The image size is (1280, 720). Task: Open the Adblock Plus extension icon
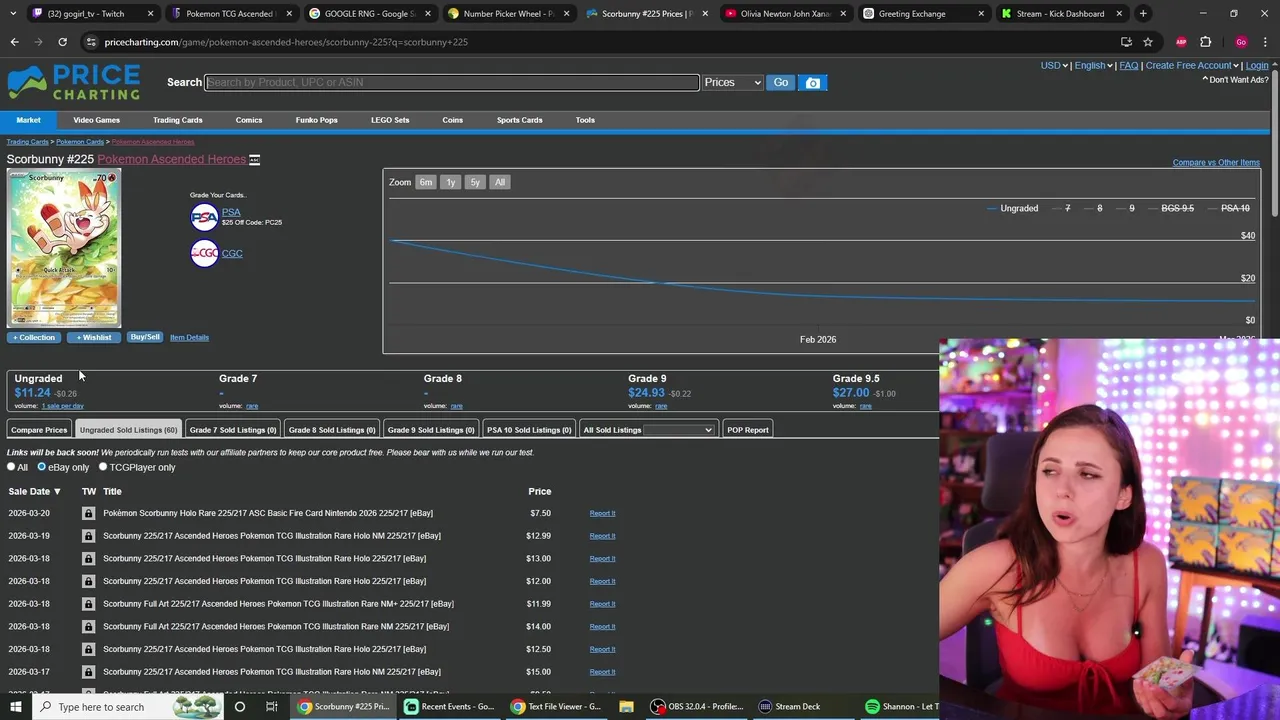1181,42
